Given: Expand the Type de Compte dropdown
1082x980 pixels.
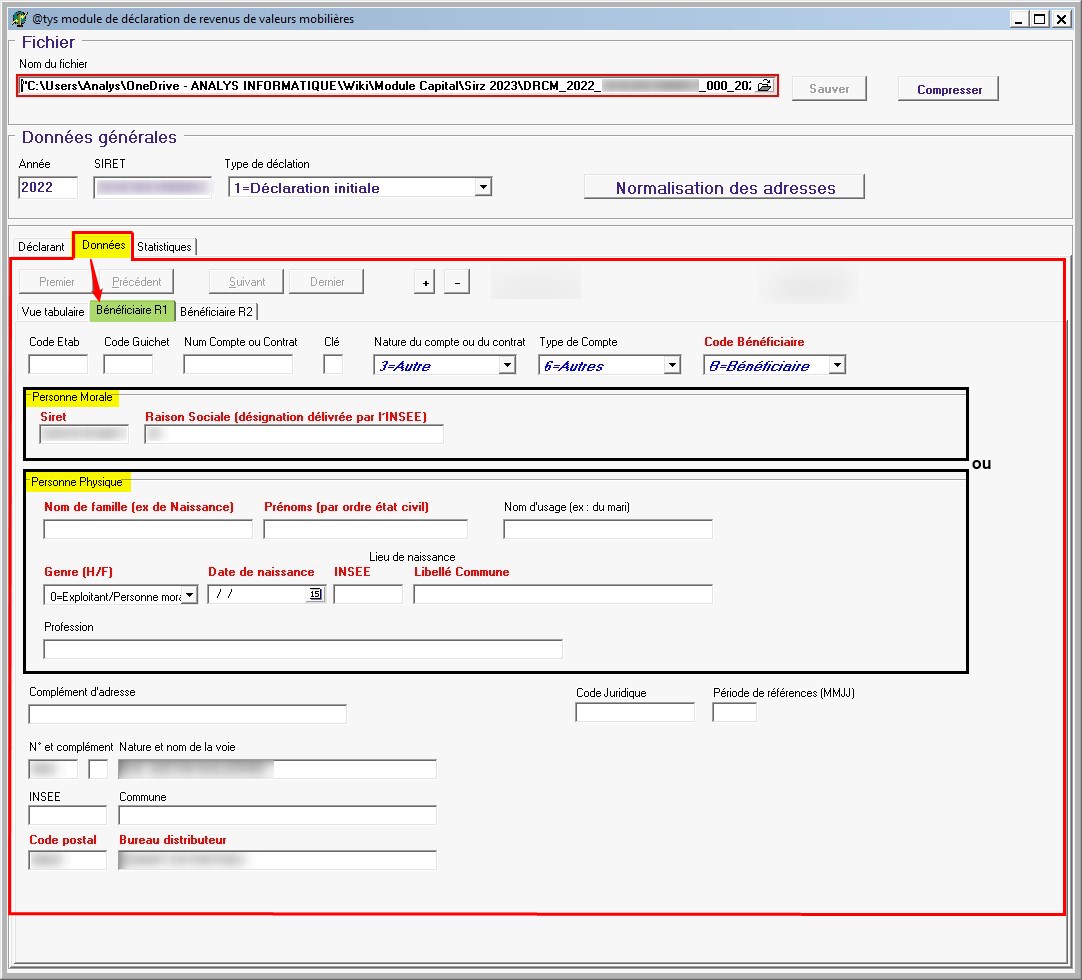Looking at the screenshot, I should pos(672,365).
